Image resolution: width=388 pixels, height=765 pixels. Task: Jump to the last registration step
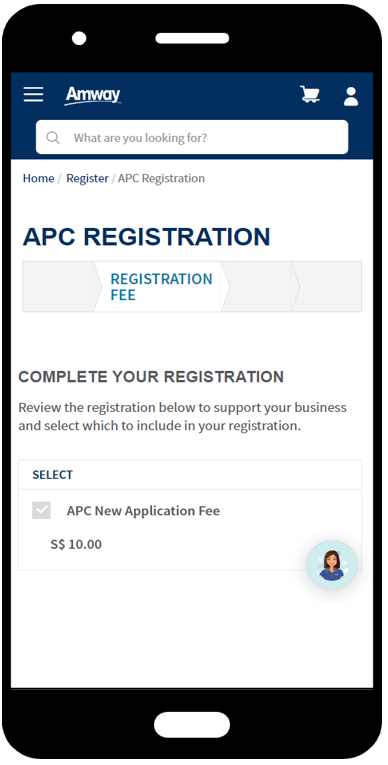pyautogui.click(x=327, y=286)
